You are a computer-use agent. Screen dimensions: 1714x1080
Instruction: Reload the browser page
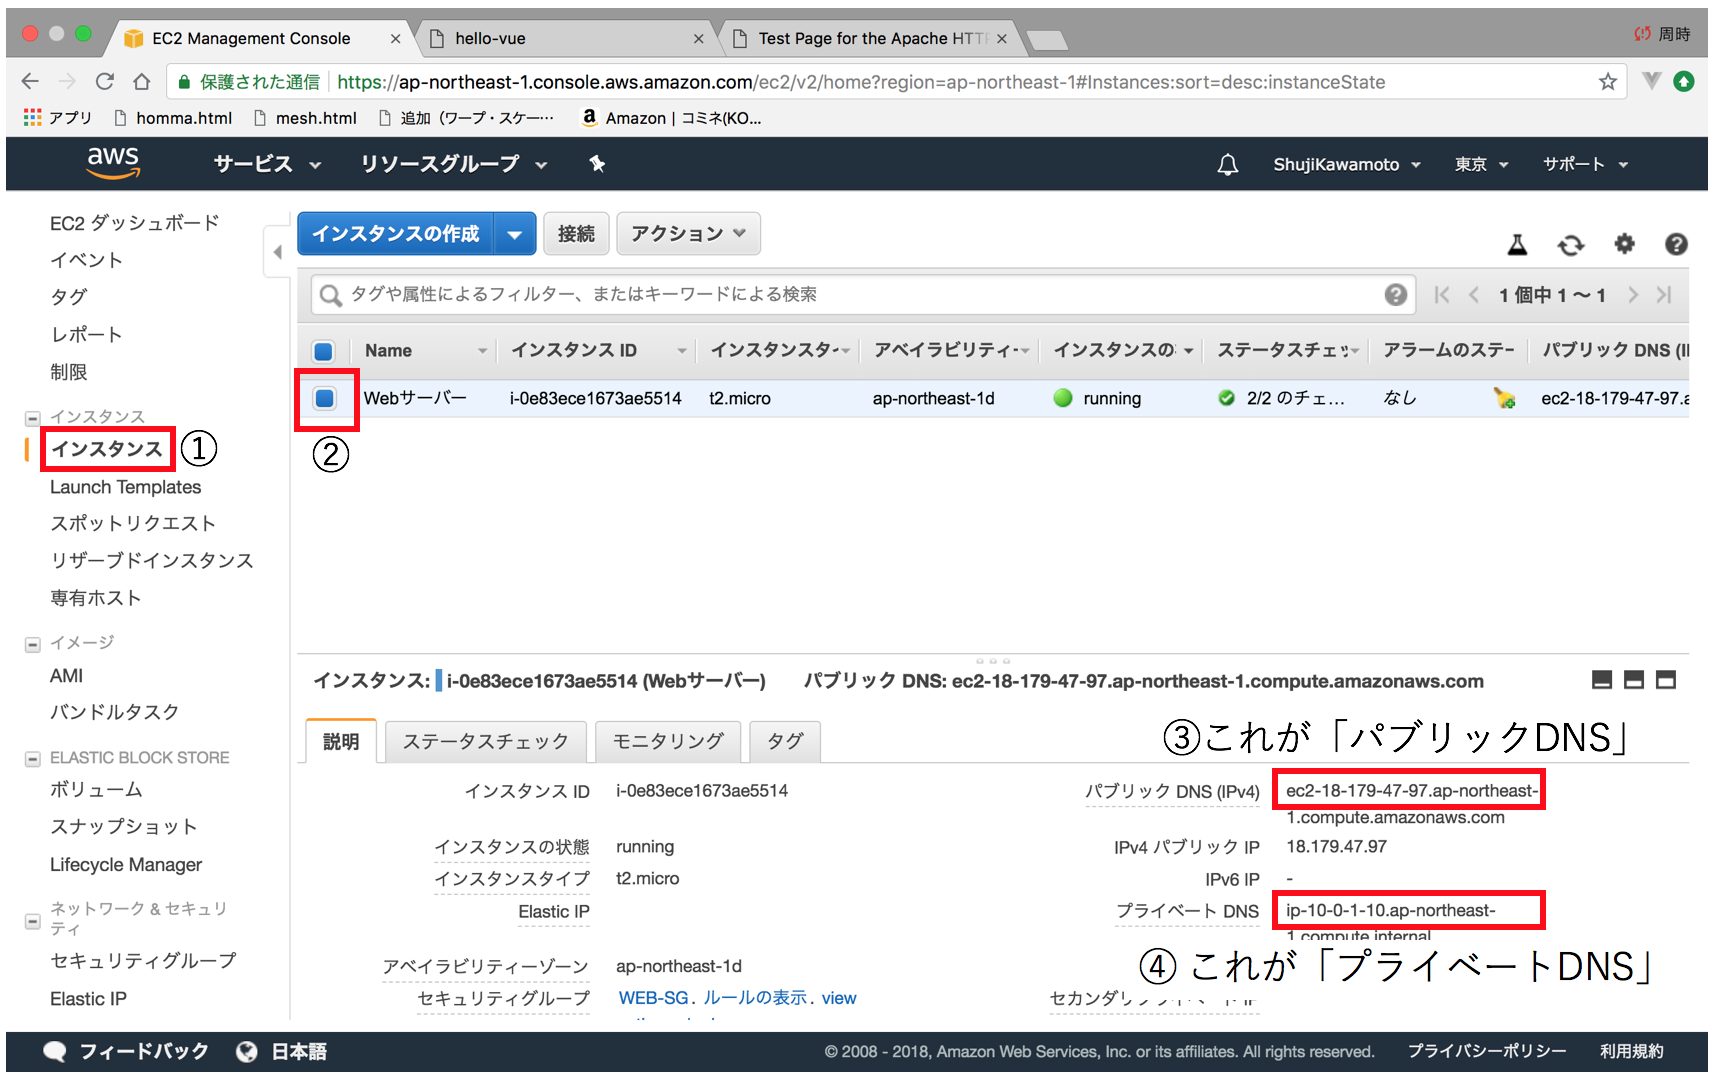(104, 81)
